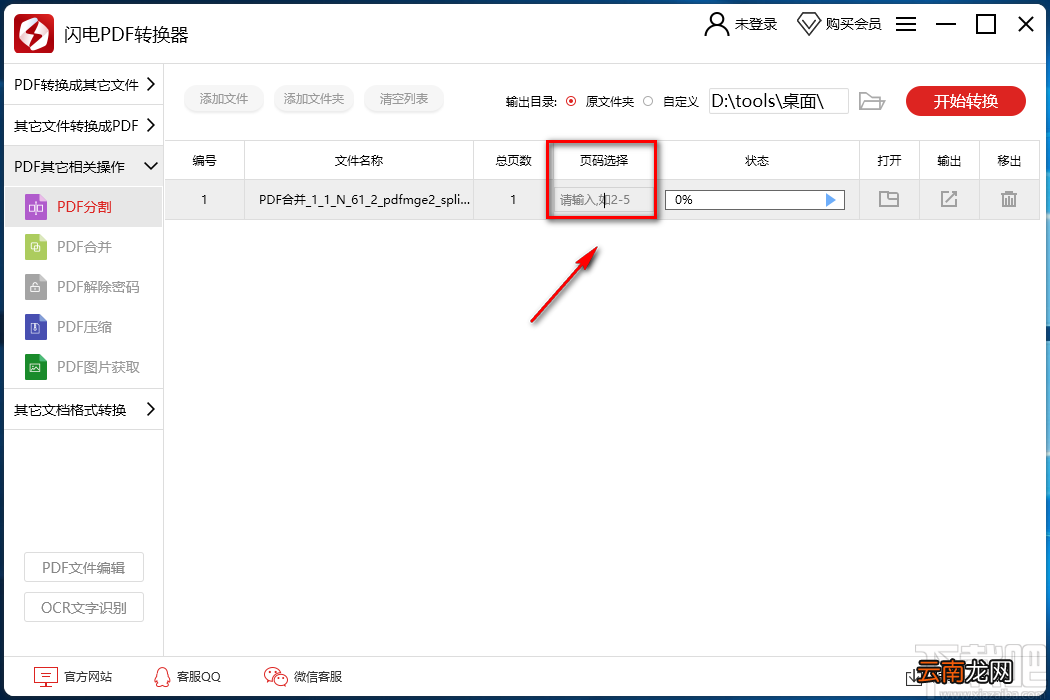Screen dimensions: 1050x700
Task: Select the 自定义 radio button
Action: [x=648, y=101]
